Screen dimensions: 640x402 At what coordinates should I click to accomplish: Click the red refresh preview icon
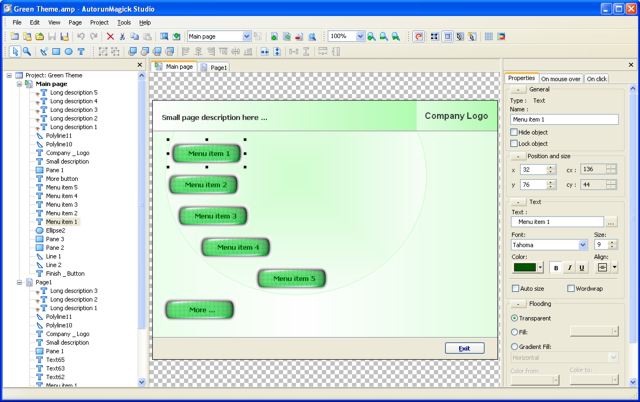(418, 36)
